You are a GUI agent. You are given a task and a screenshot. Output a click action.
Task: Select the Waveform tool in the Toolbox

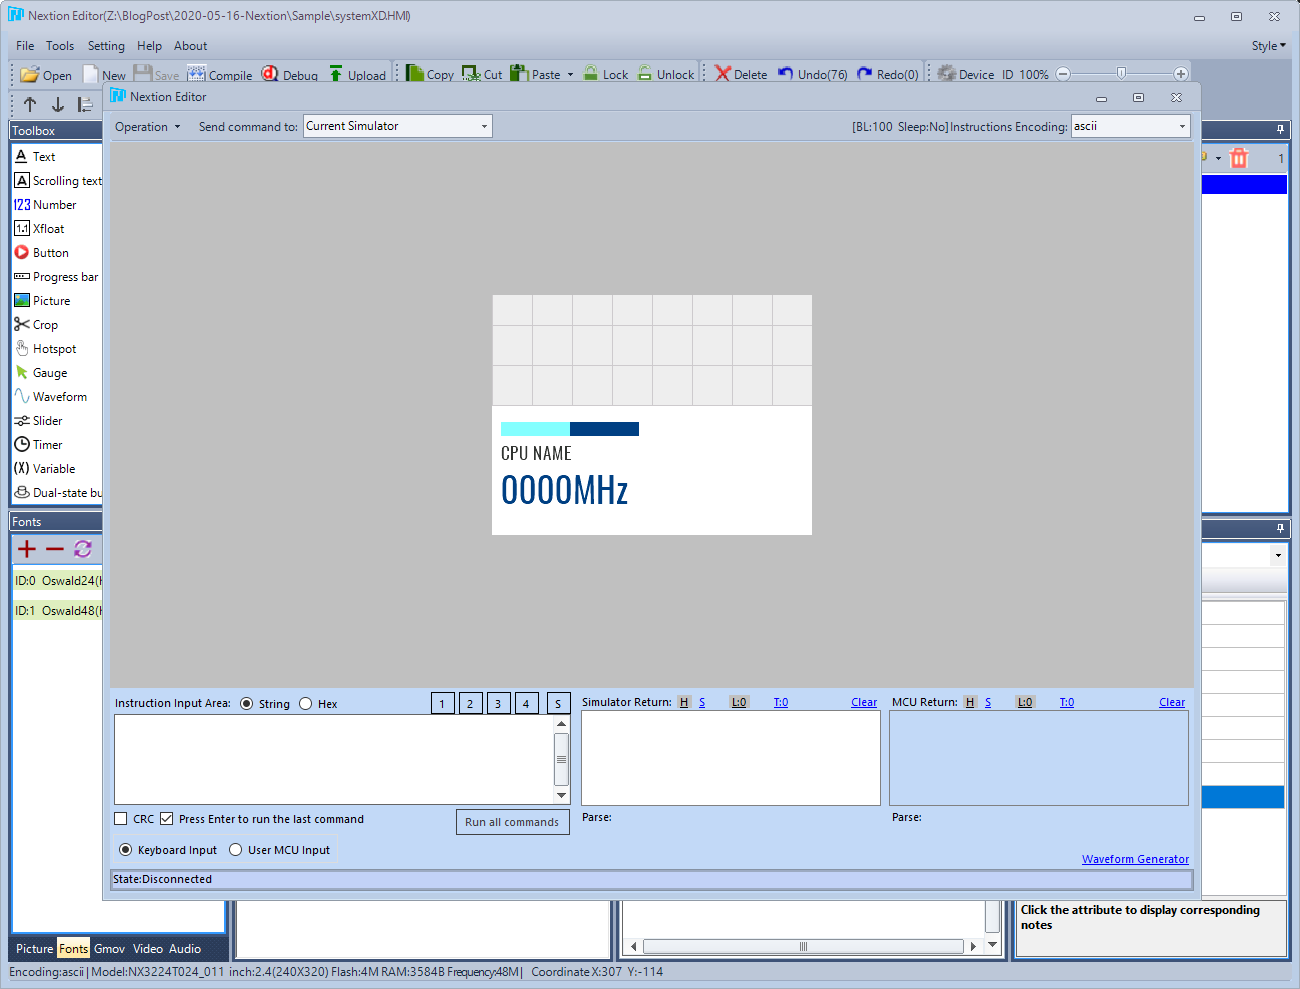pos(52,396)
